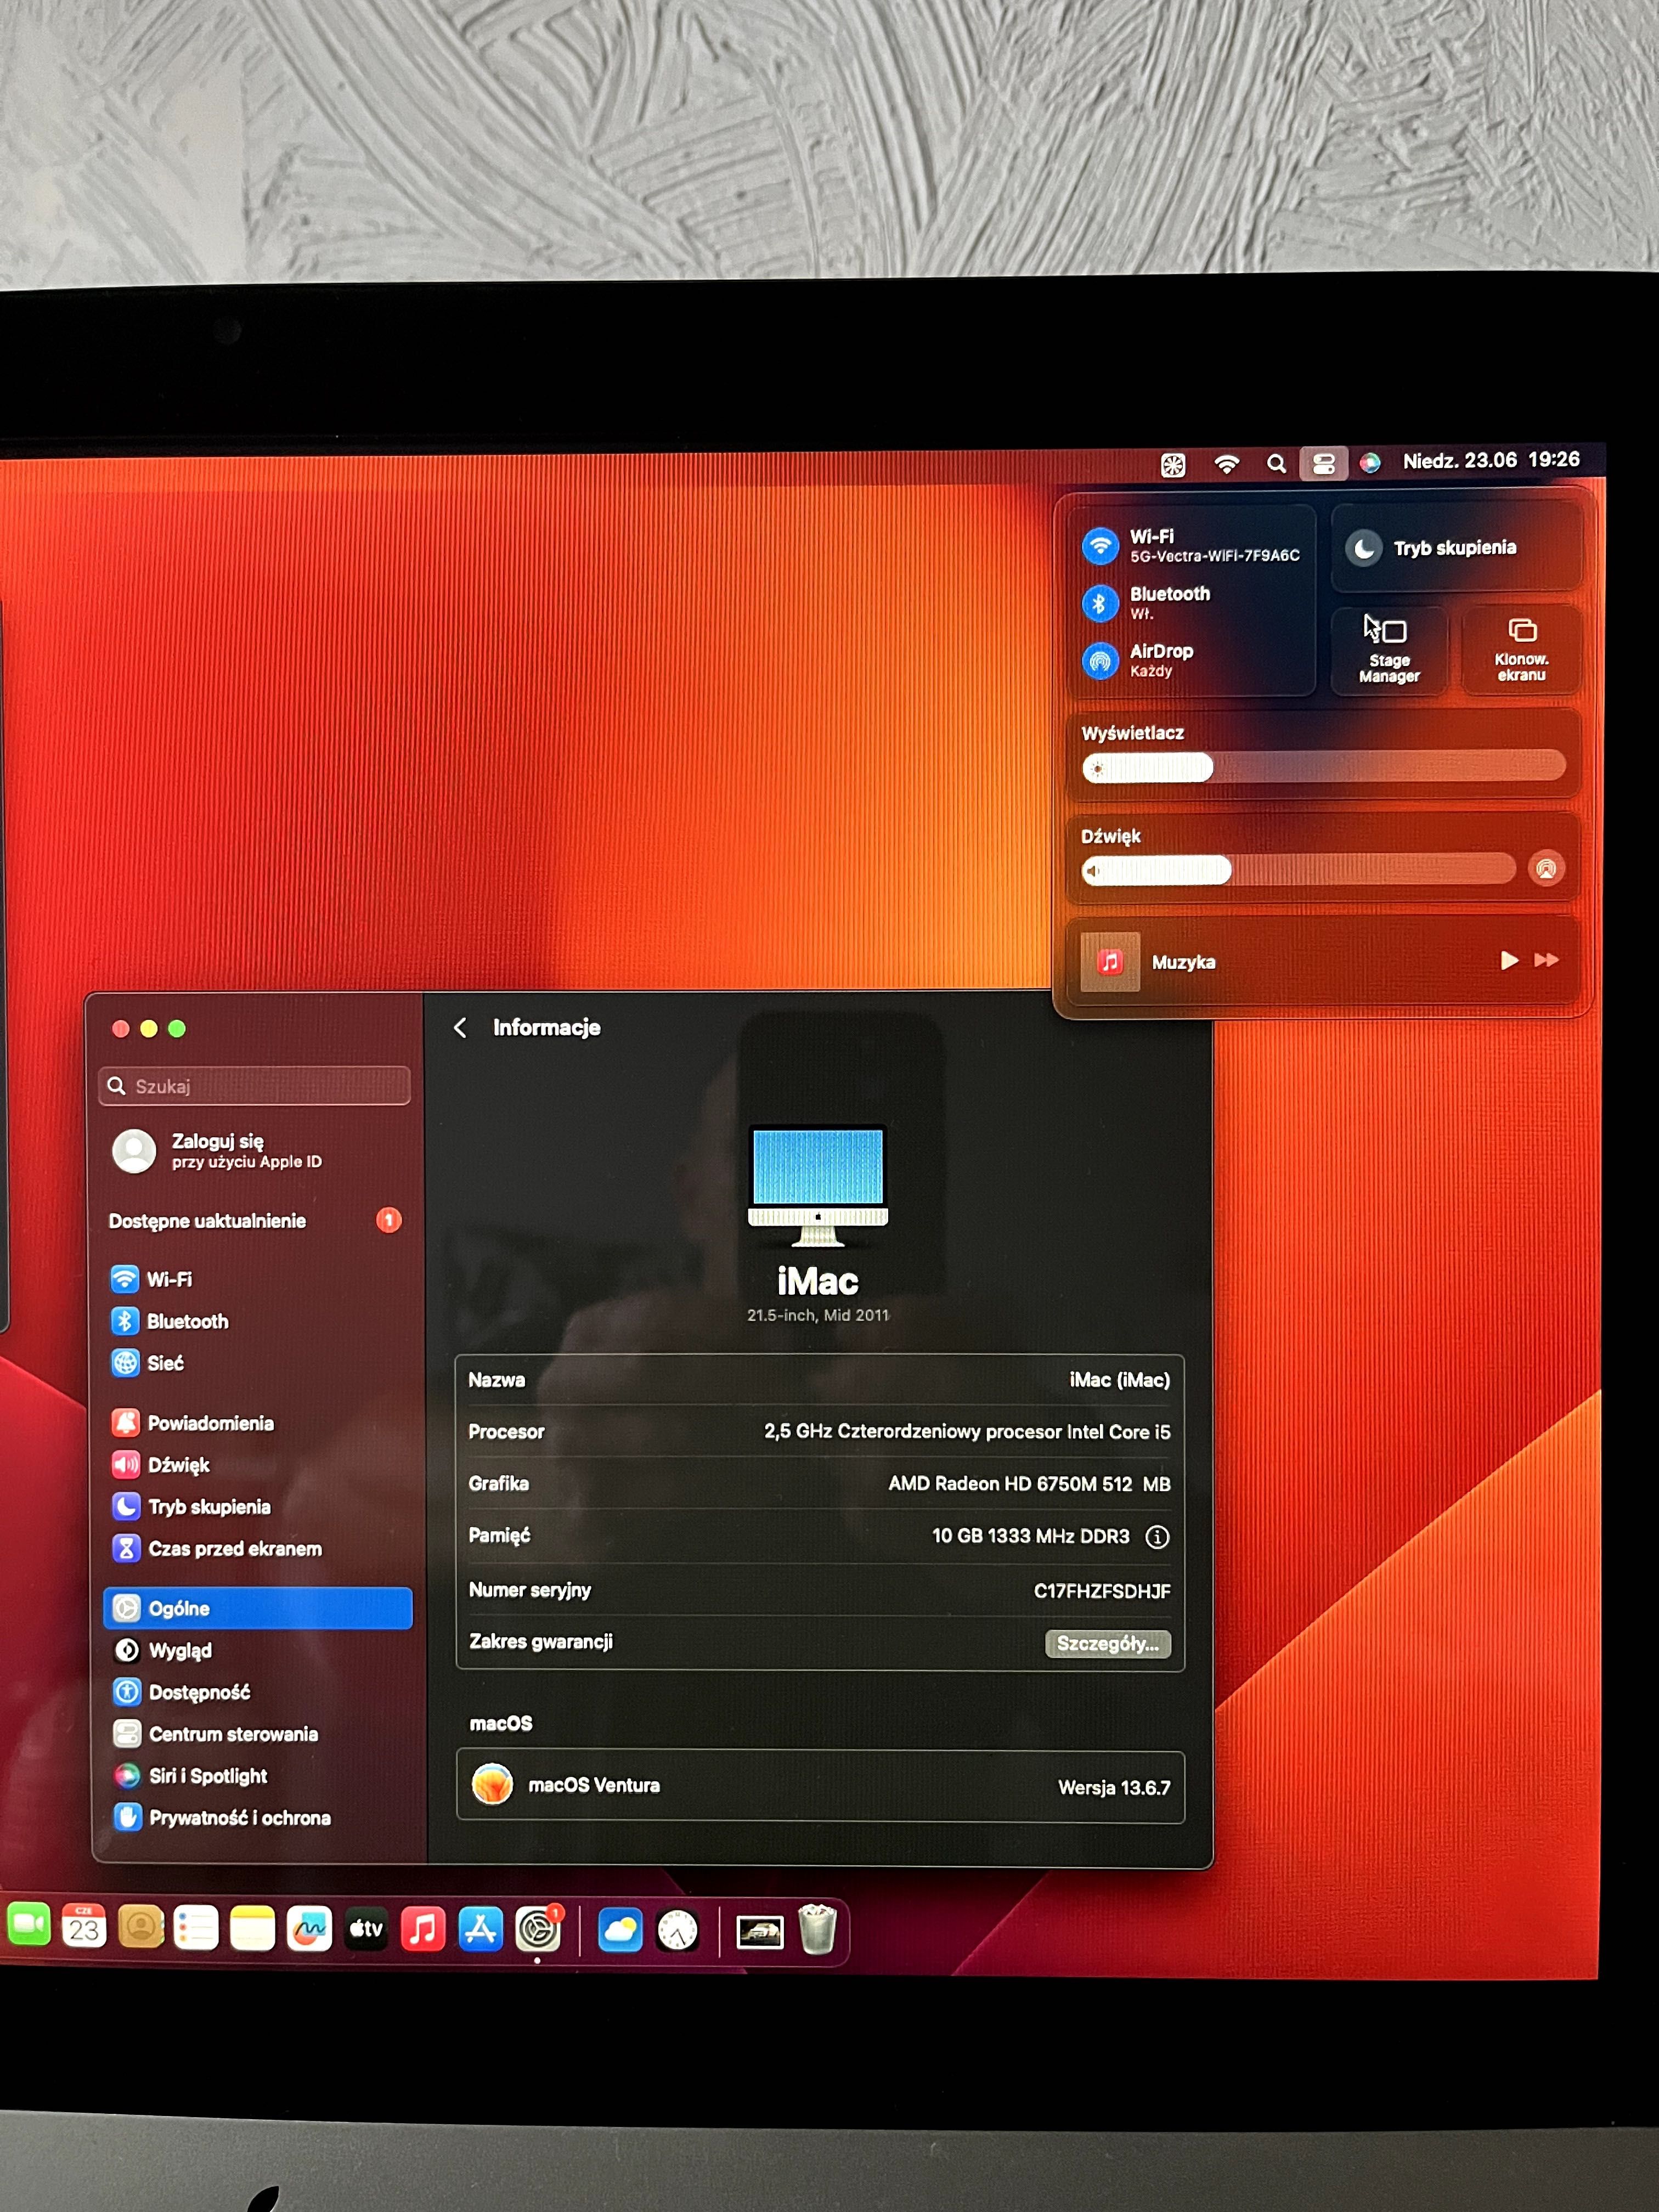Skip to next track in Muzyka
Viewport: 1659px width, 2212px height.
pos(1546,960)
